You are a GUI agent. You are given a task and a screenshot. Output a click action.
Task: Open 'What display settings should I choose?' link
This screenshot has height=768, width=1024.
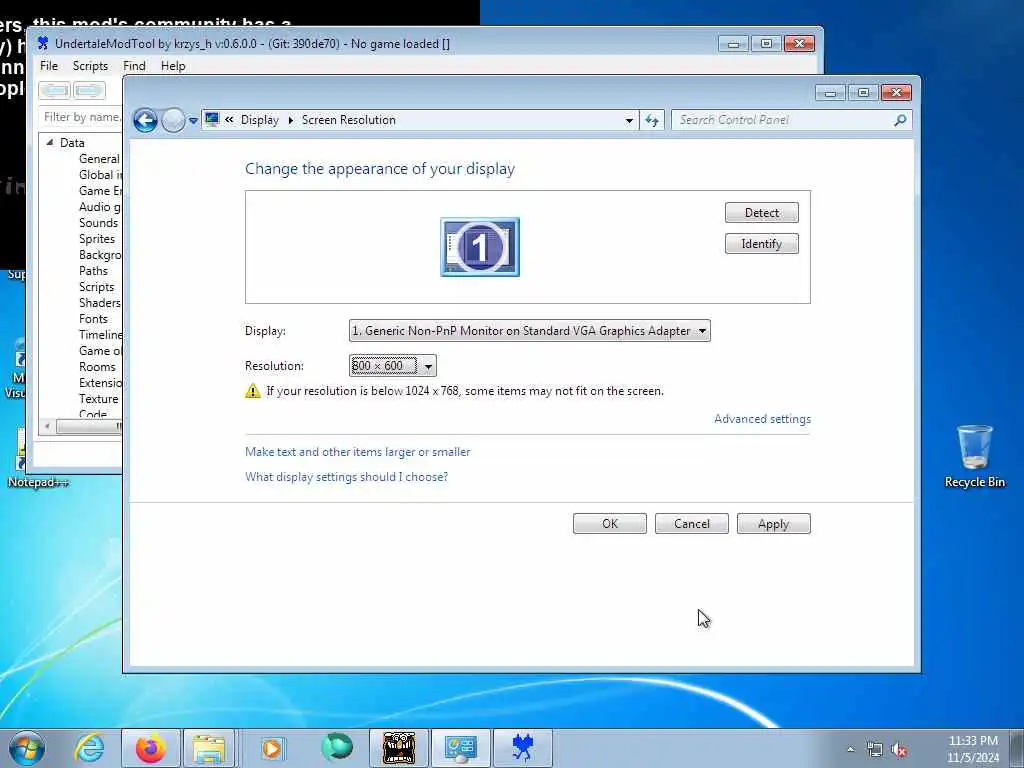[x=346, y=477]
